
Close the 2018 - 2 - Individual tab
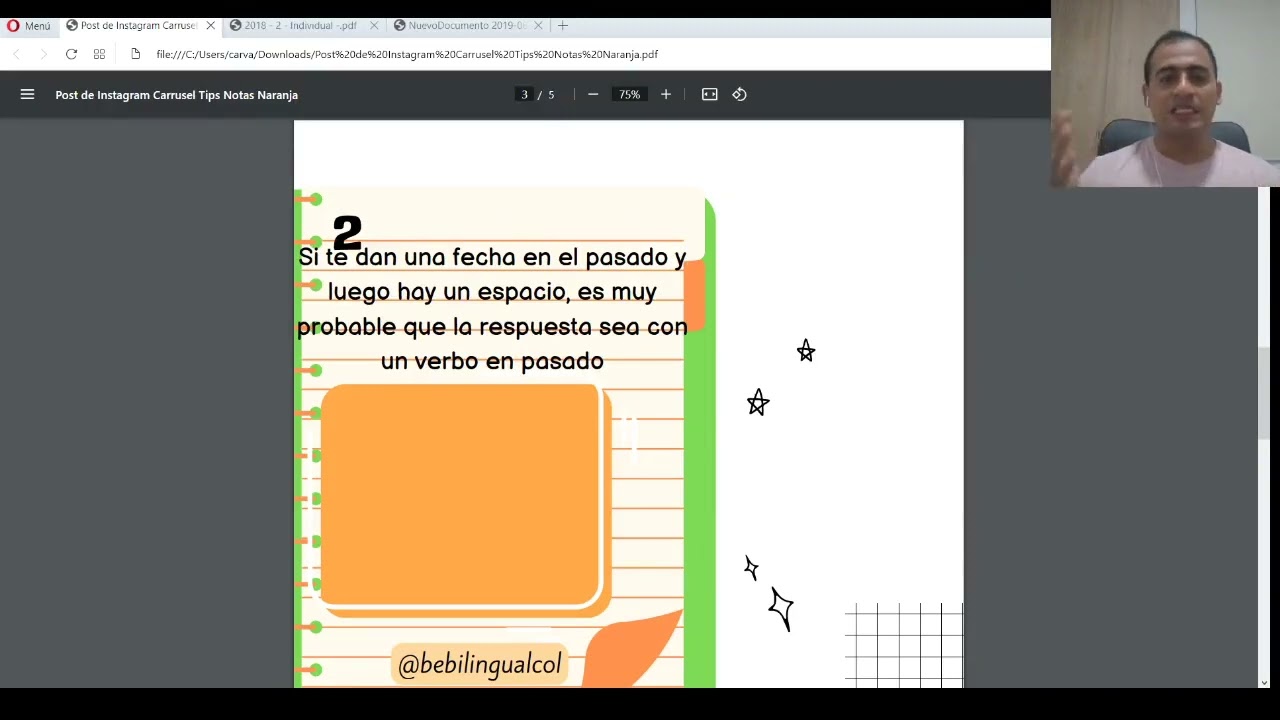[374, 26]
